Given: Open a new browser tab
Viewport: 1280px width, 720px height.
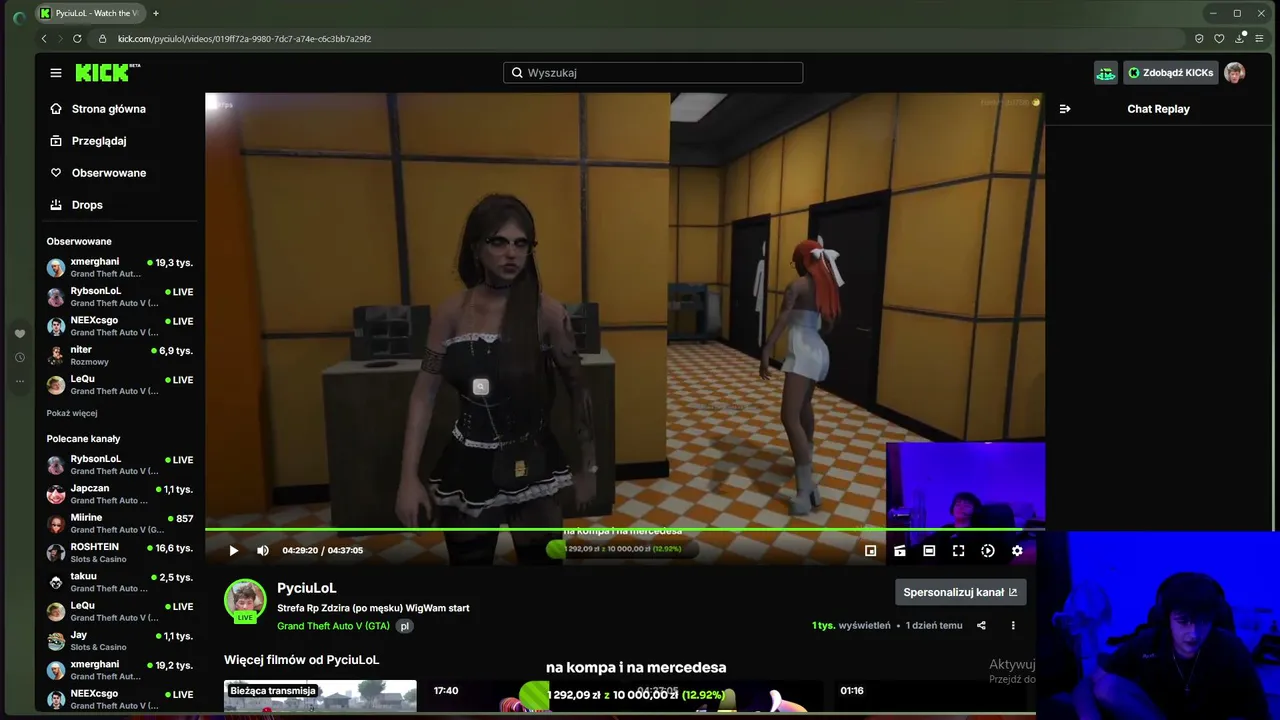Looking at the screenshot, I should 156,13.
